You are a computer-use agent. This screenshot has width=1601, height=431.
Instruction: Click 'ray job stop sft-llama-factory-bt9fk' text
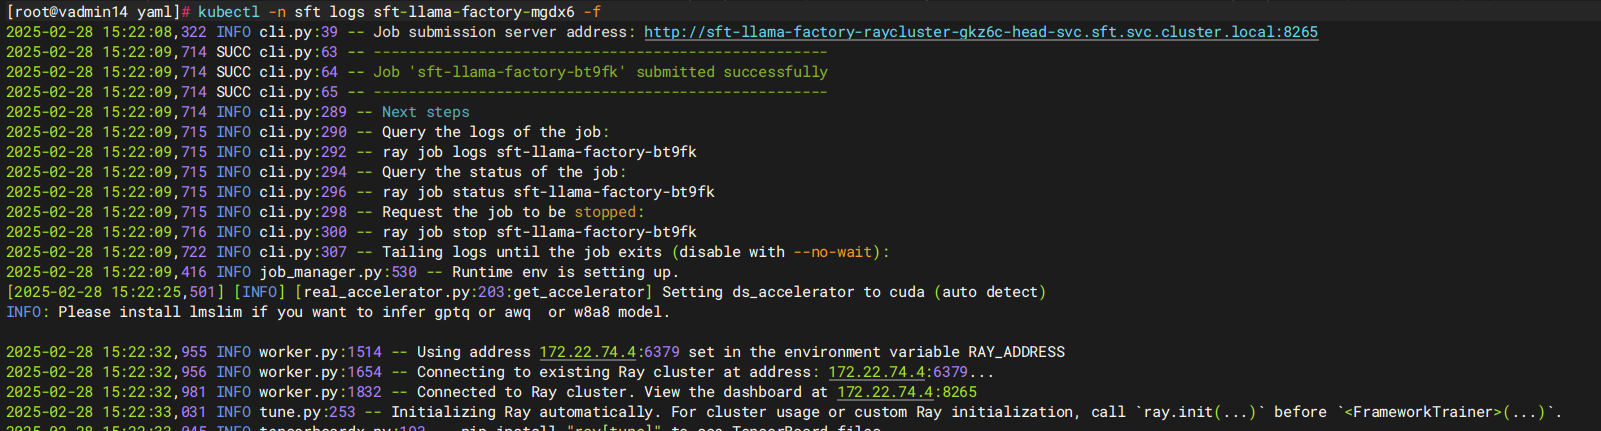pyautogui.click(x=539, y=232)
